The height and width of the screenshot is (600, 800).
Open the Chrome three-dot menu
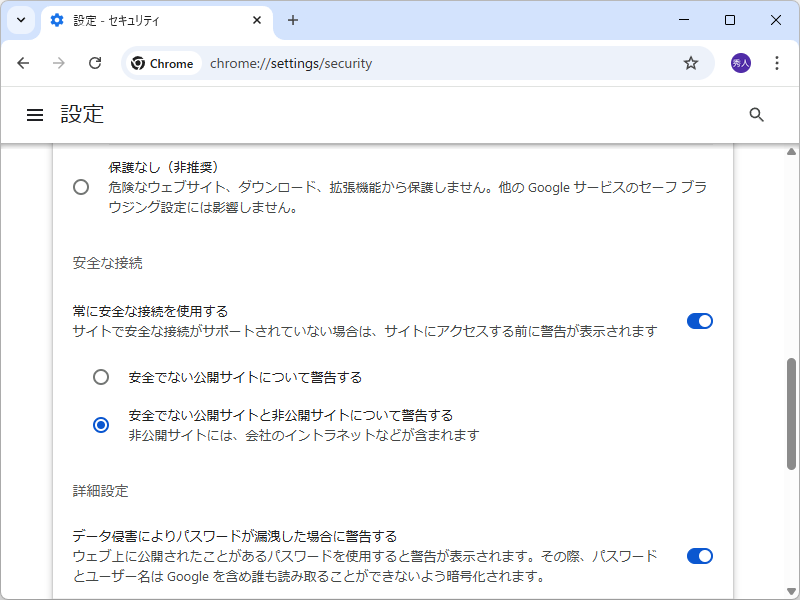[777, 62]
